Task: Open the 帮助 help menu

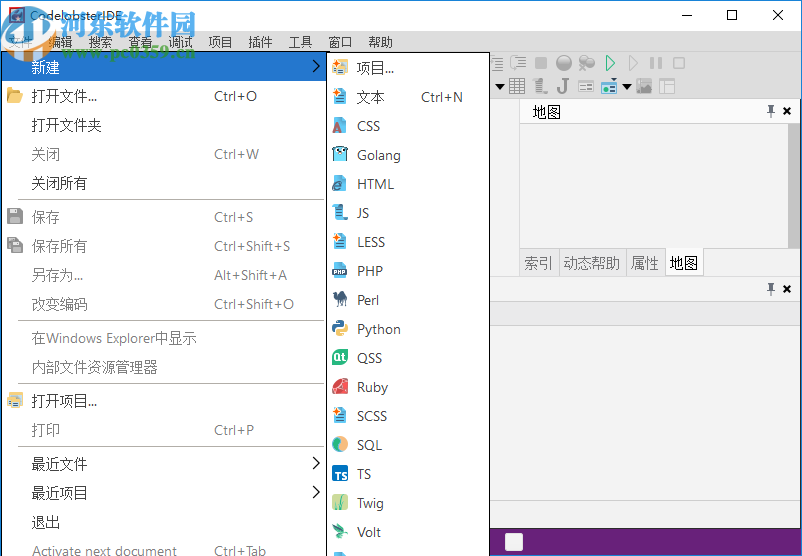Action: point(380,42)
